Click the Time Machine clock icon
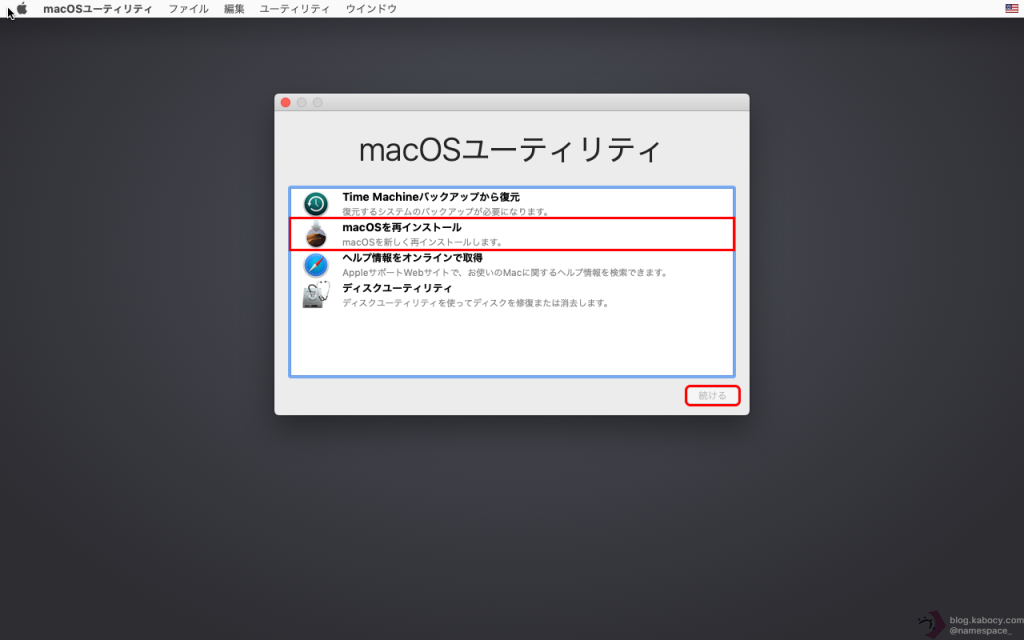 coord(316,204)
